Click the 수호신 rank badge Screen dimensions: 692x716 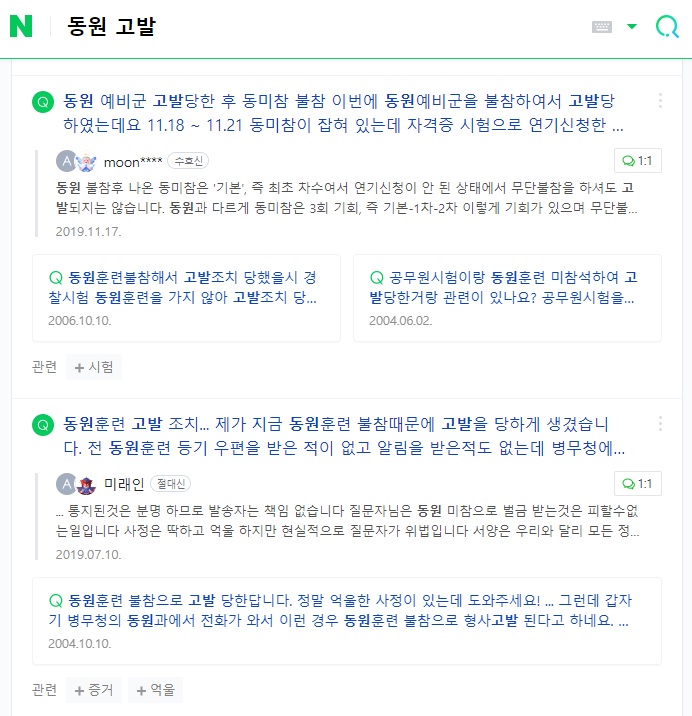[188, 162]
